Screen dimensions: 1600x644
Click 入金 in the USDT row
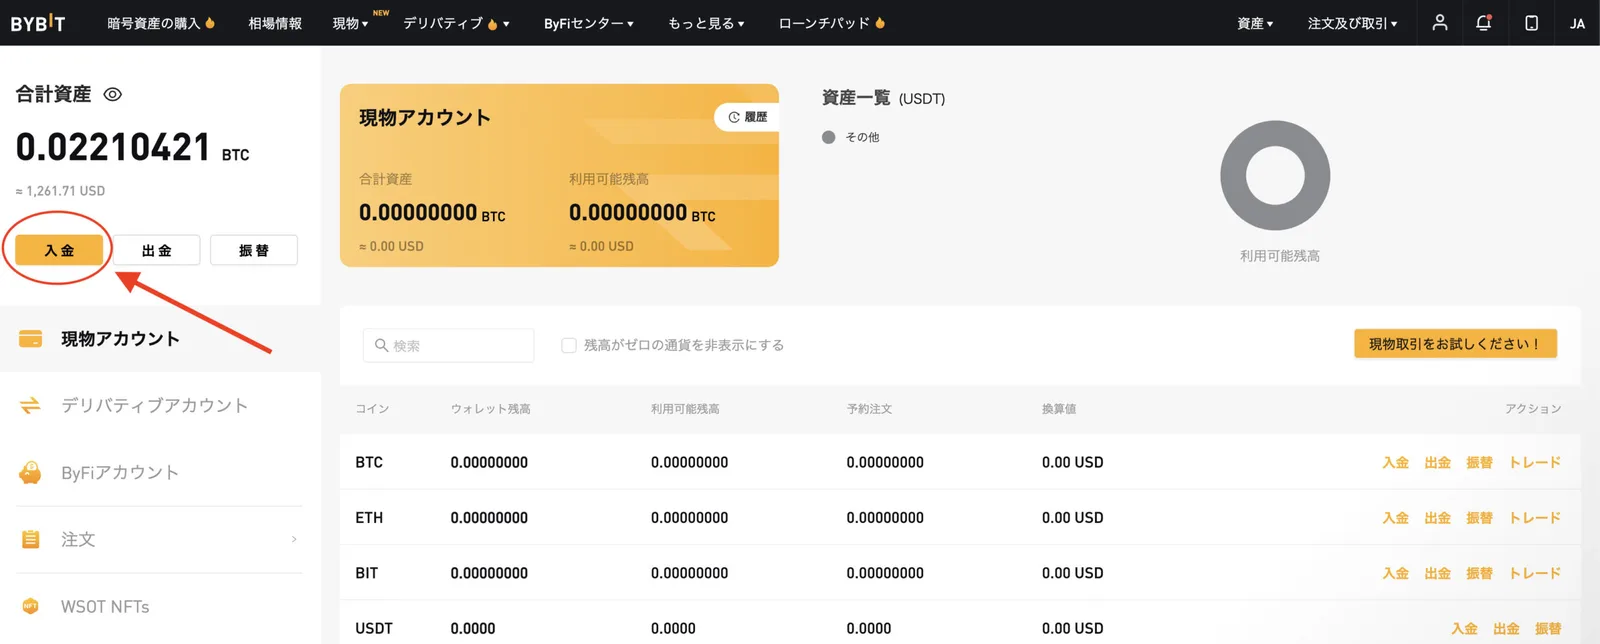coord(1464,628)
